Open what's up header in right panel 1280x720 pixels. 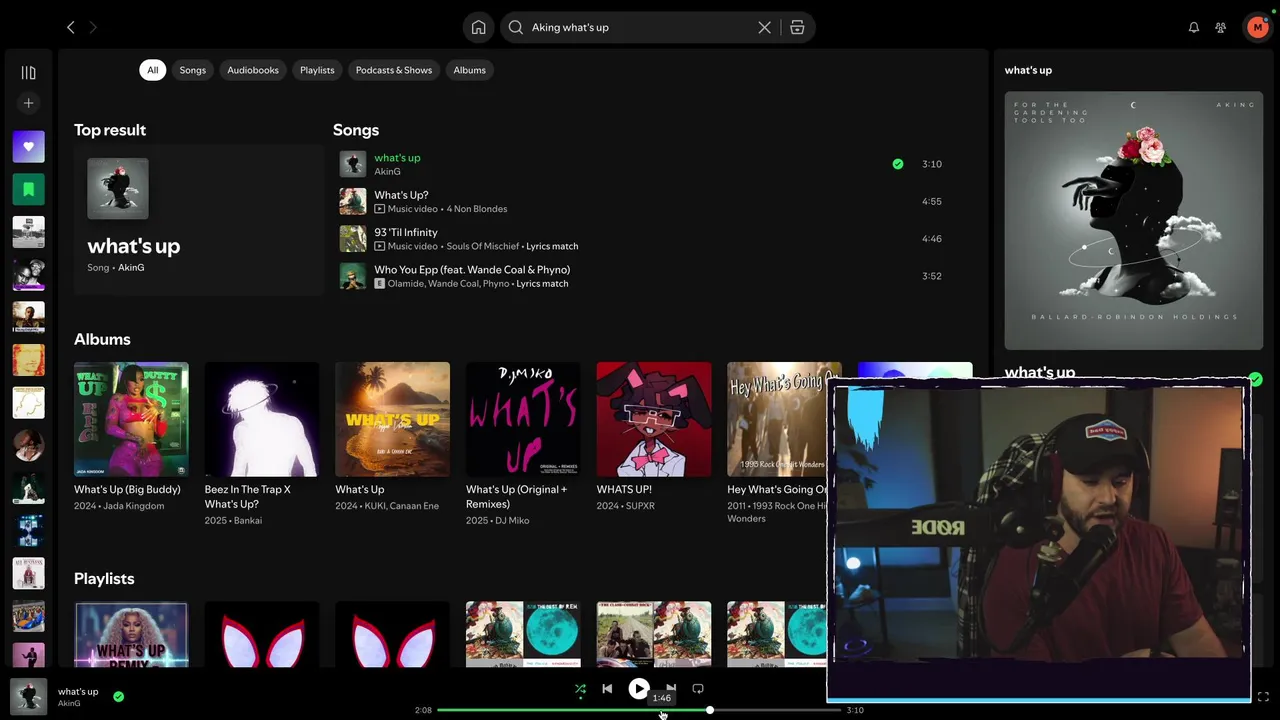pyautogui.click(x=1028, y=70)
